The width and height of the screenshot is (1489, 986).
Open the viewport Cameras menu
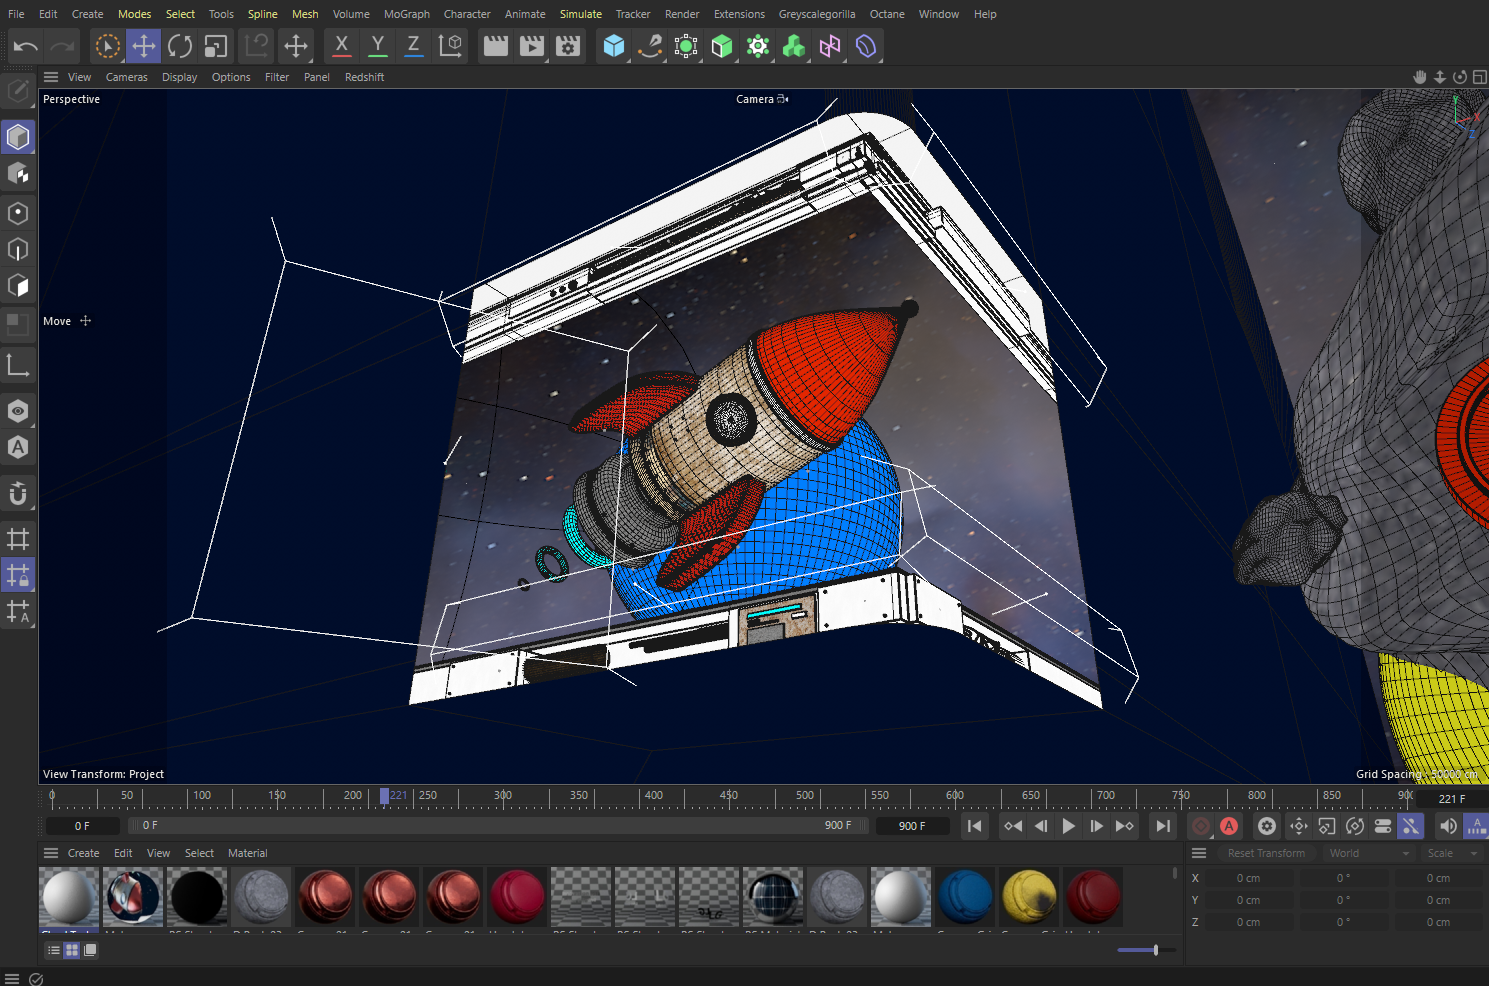click(x=127, y=77)
